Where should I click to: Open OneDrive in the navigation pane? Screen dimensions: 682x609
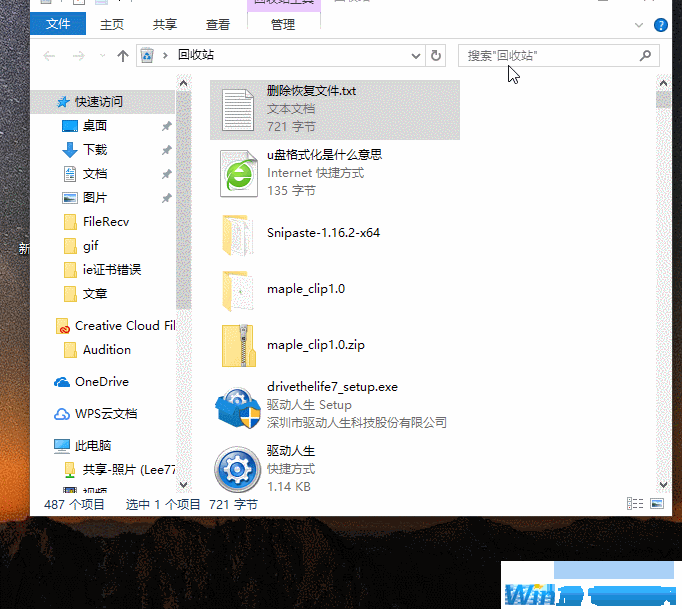click(101, 382)
